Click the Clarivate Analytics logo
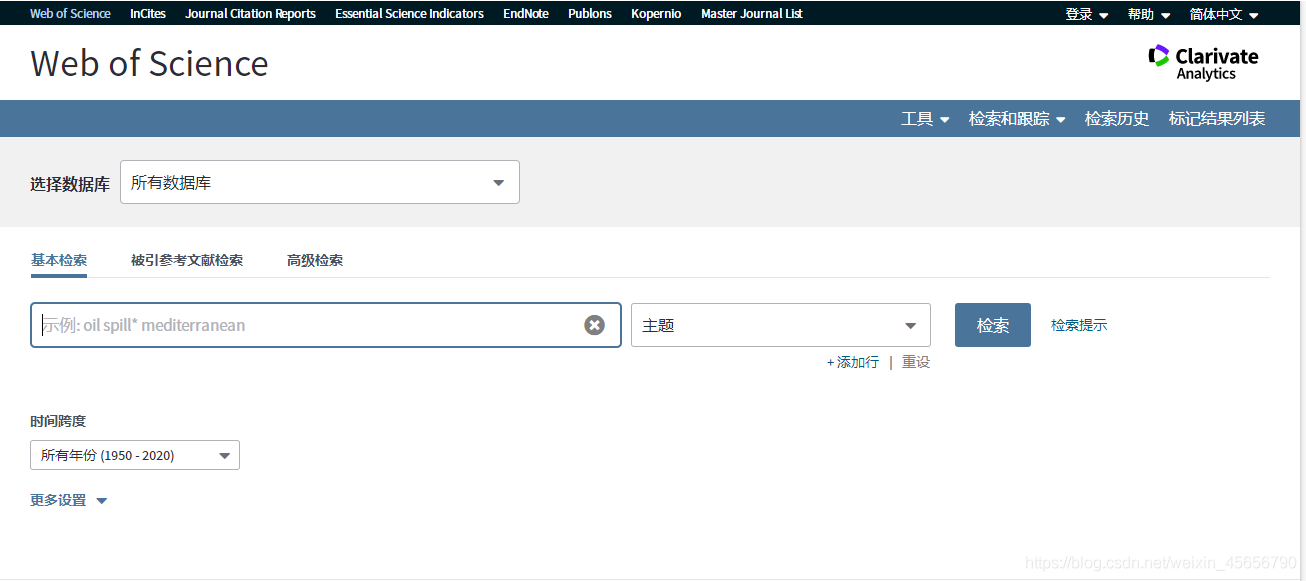The image size is (1306, 581). pos(1203,62)
